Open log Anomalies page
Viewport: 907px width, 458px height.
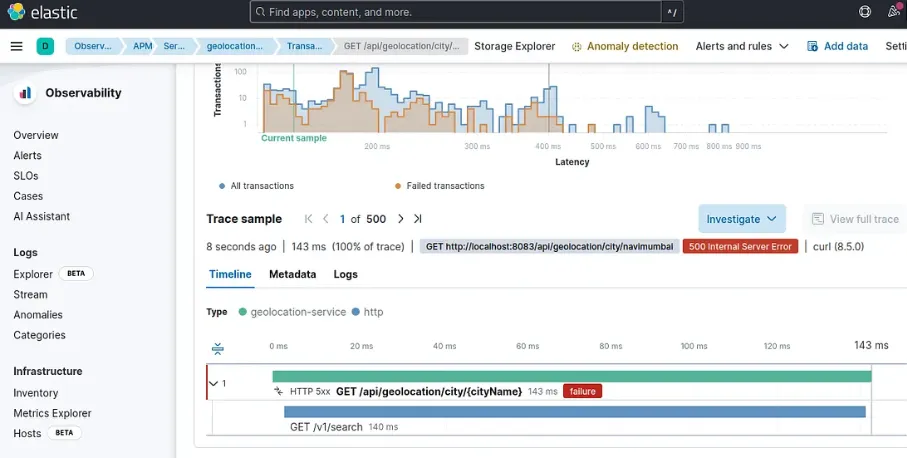pos(38,315)
